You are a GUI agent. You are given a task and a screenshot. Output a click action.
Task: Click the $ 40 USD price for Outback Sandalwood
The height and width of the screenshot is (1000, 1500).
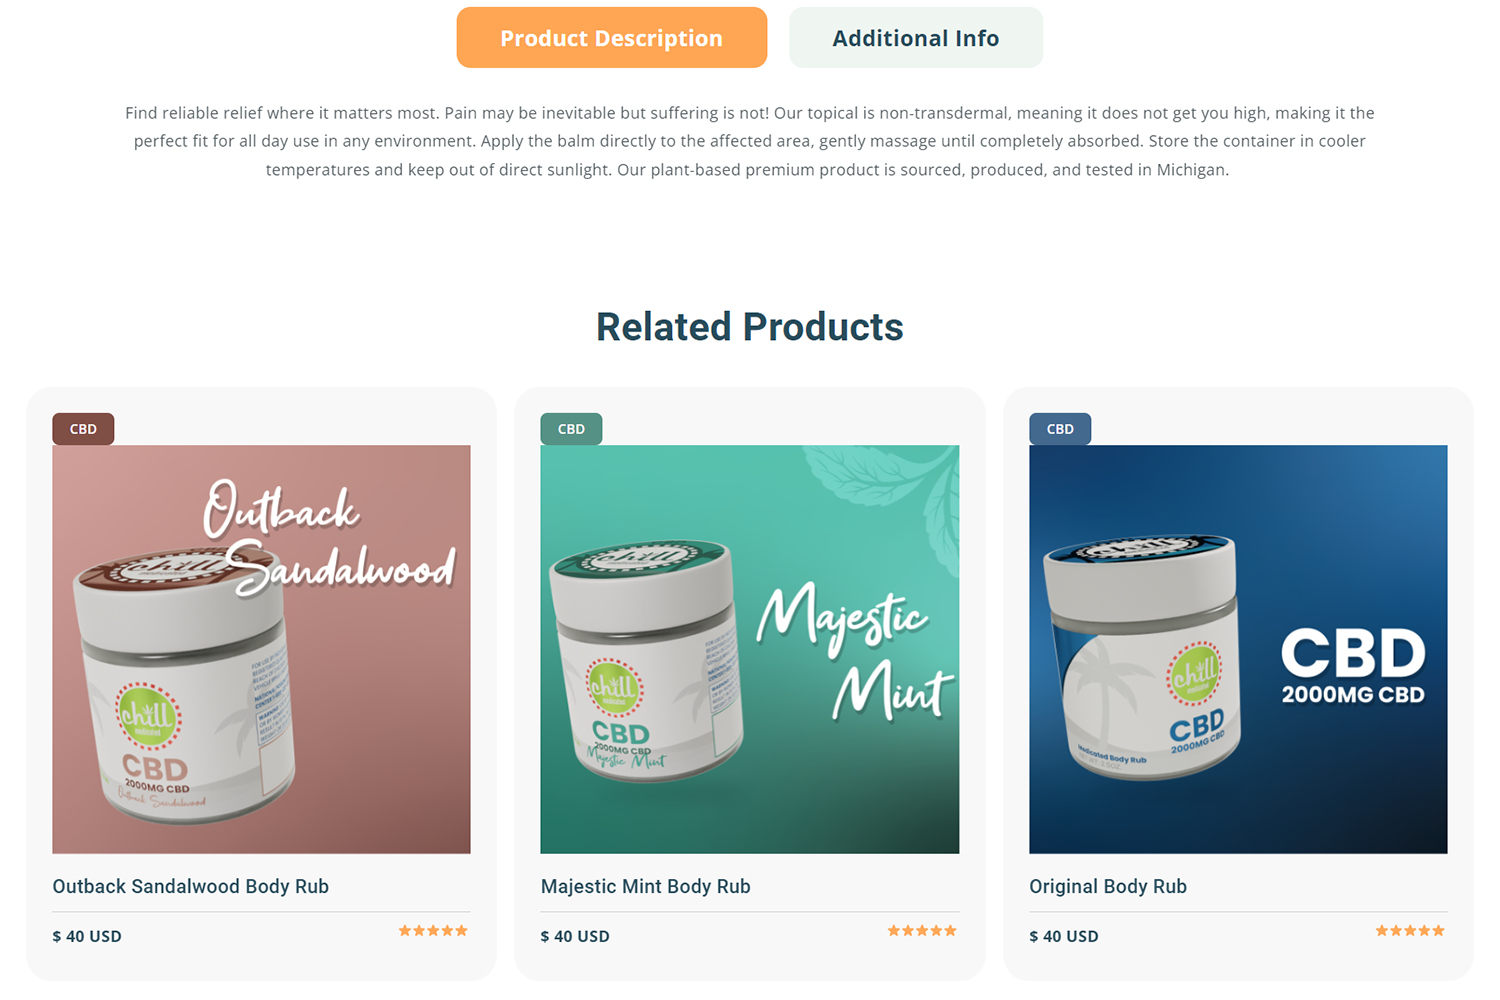click(87, 937)
